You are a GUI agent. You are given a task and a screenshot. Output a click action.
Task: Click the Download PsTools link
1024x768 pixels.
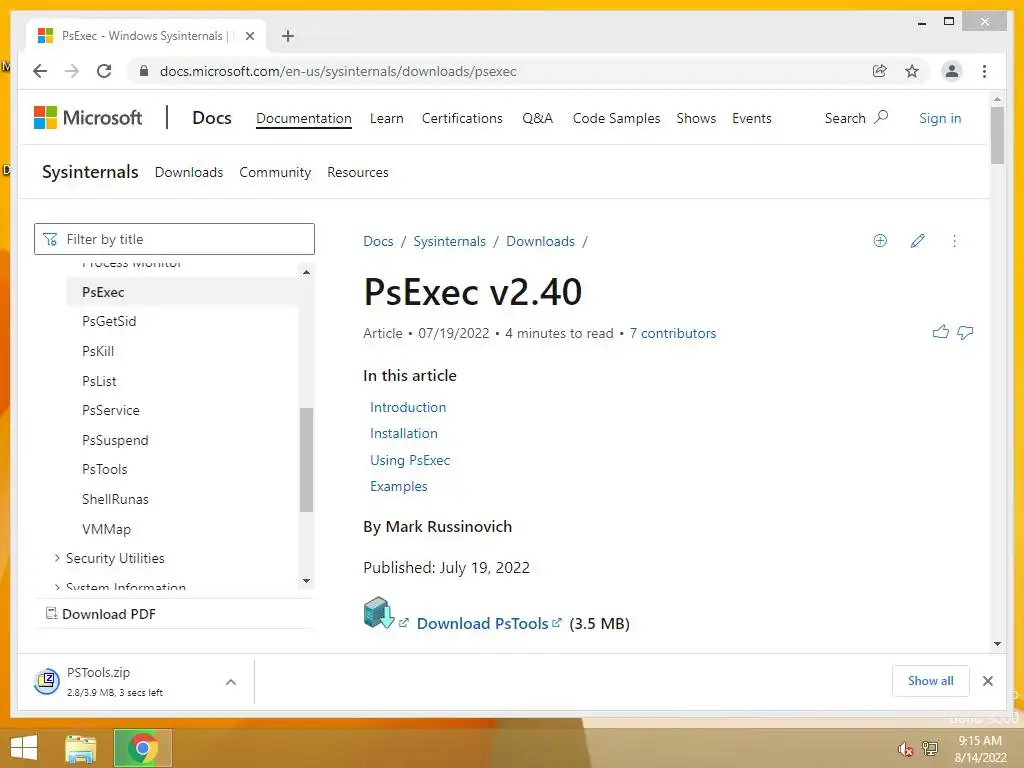(x=483, y=623)
